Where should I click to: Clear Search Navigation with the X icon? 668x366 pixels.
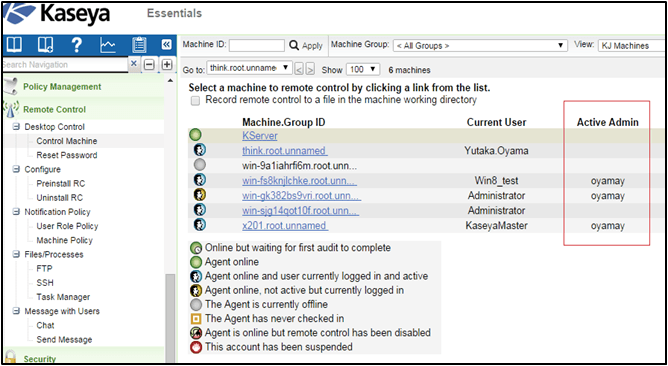133,64
